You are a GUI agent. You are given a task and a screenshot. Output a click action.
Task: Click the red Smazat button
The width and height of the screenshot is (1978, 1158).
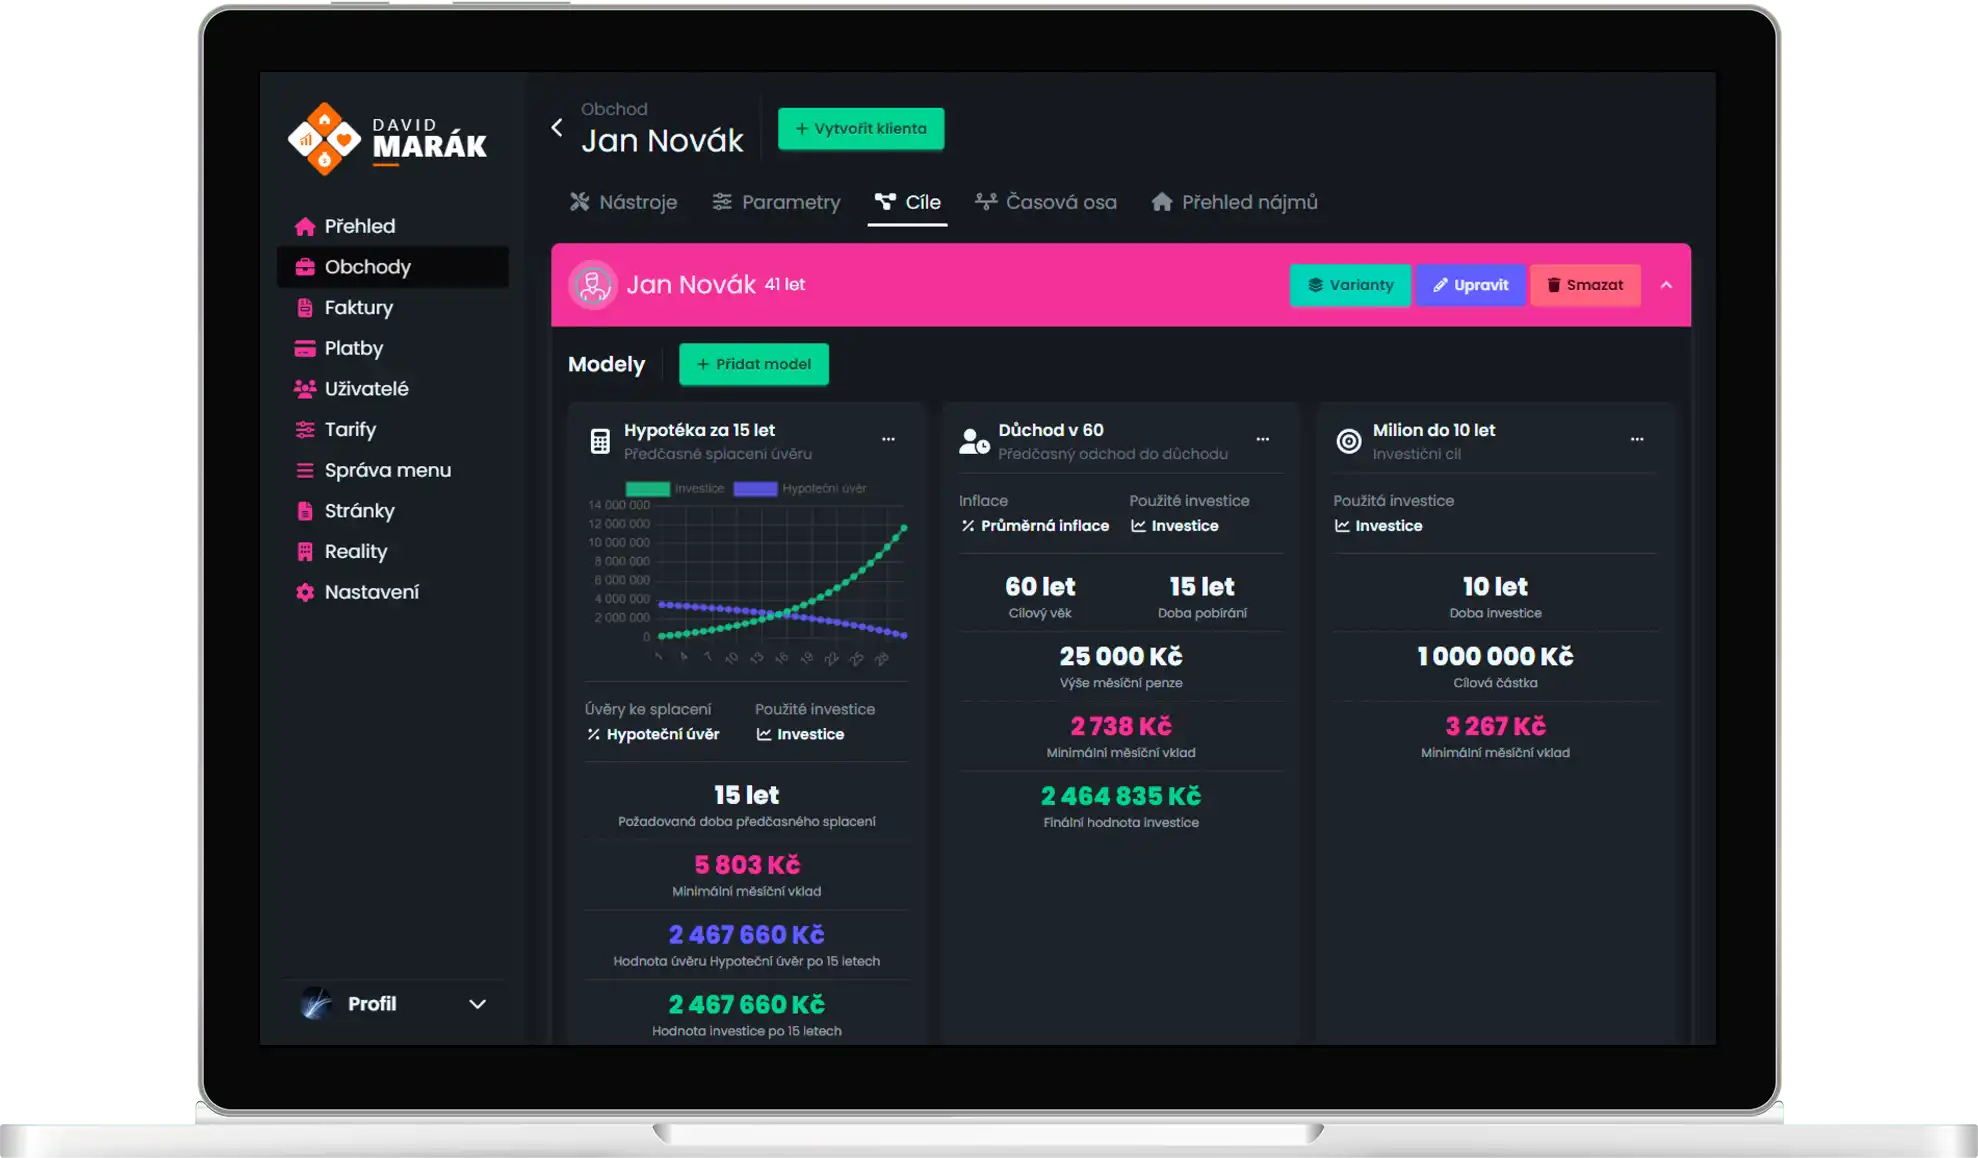pos(1585,285)
